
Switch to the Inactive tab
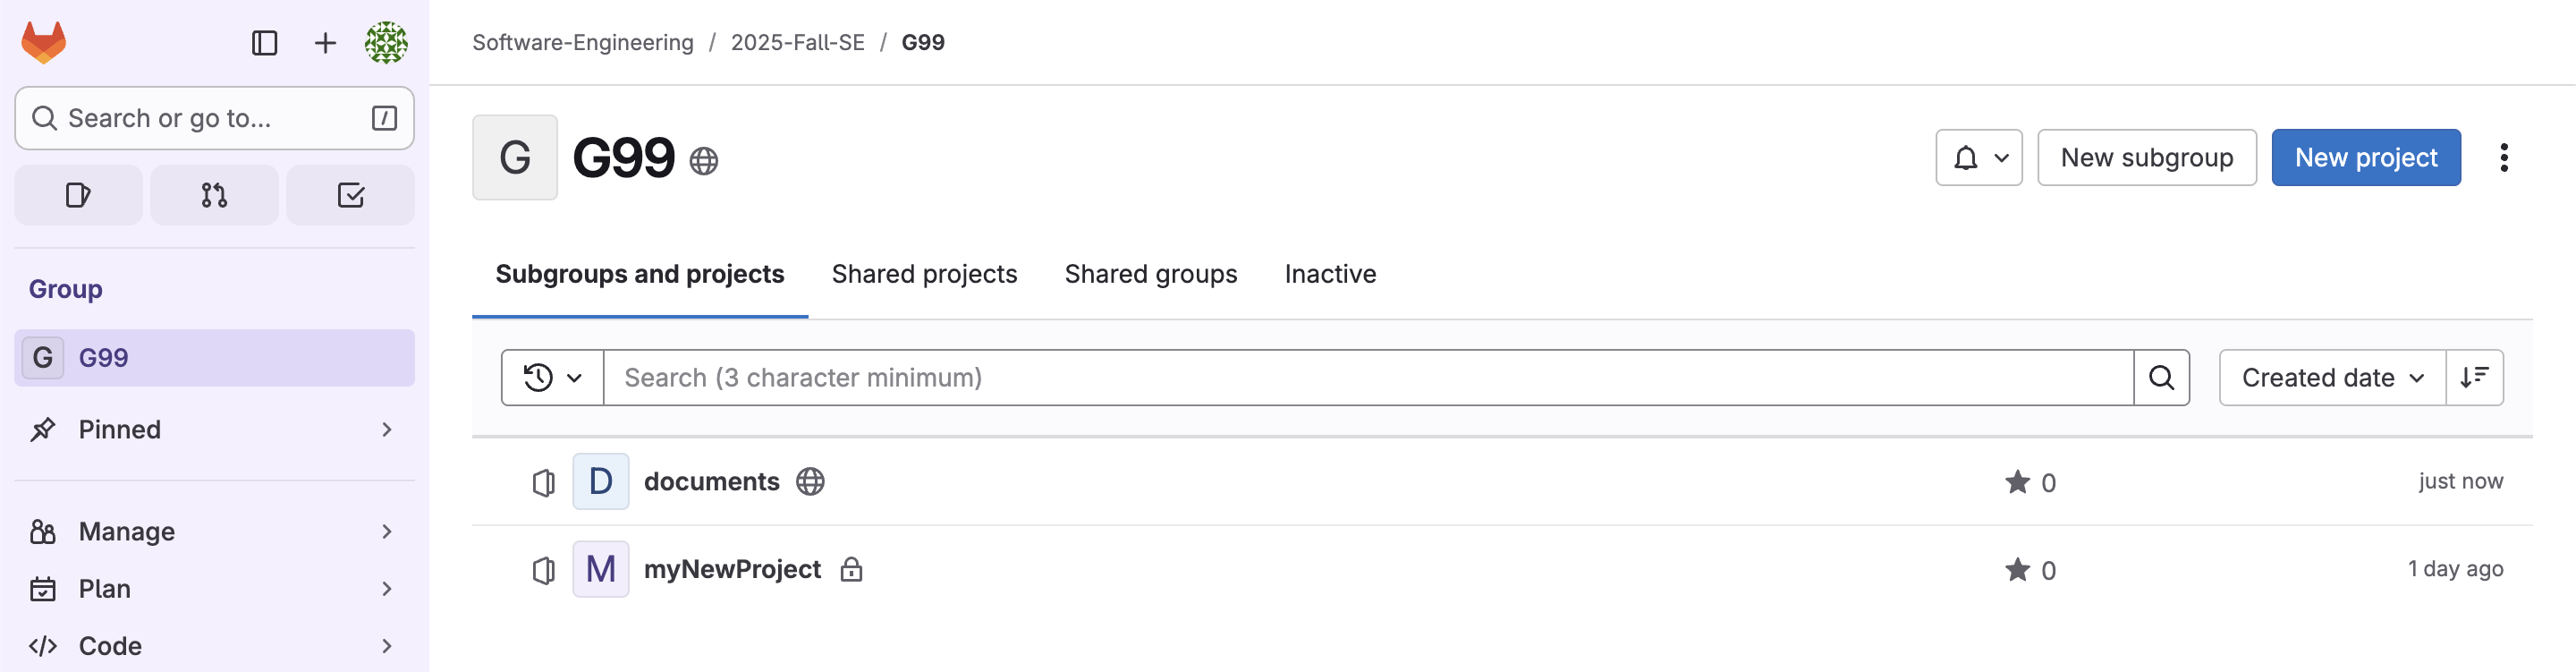click(x=1330, y=274)
